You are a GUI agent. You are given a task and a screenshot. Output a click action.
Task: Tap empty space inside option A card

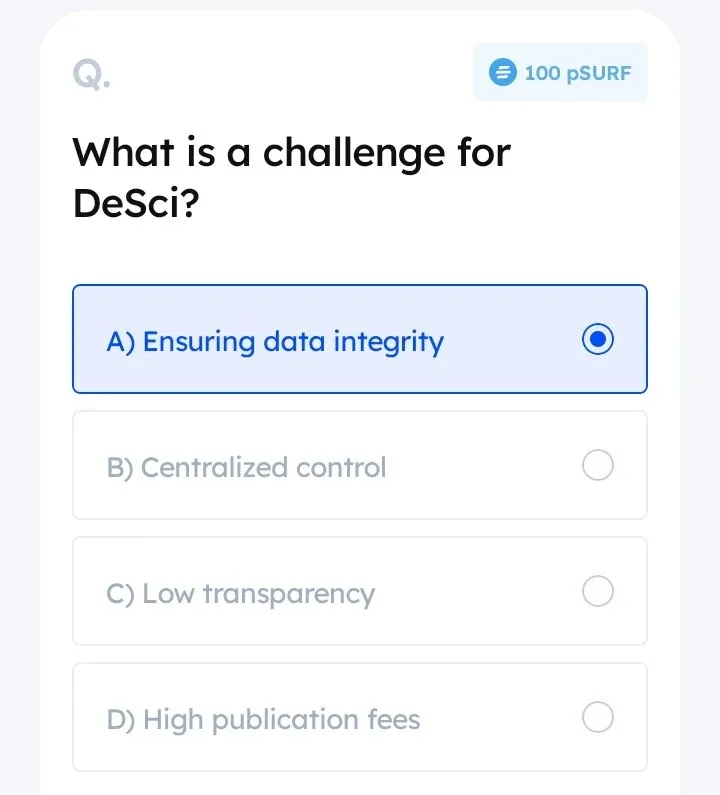pos(510,340)
